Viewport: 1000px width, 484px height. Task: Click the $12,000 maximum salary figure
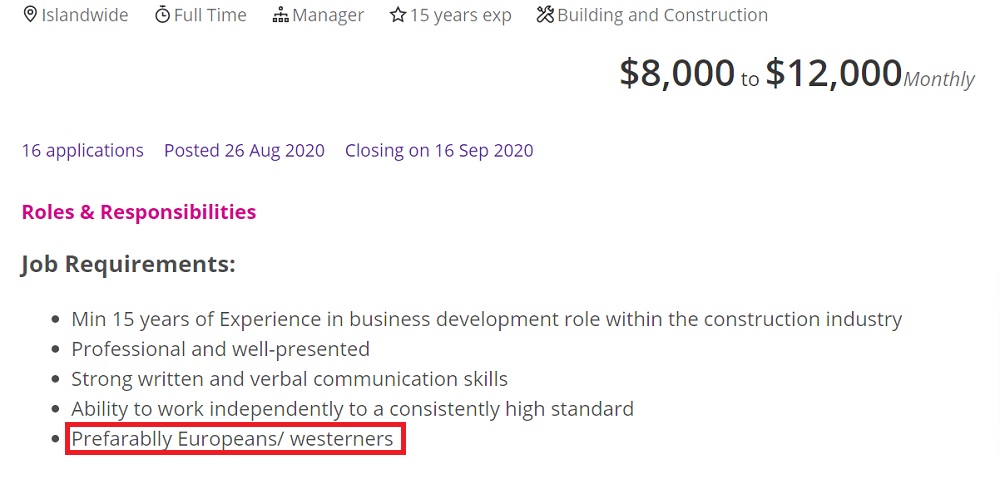[834, 72]
